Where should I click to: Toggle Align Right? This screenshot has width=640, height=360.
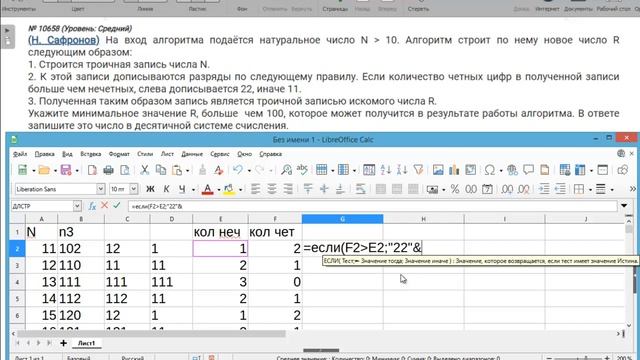tap(288, 189)
